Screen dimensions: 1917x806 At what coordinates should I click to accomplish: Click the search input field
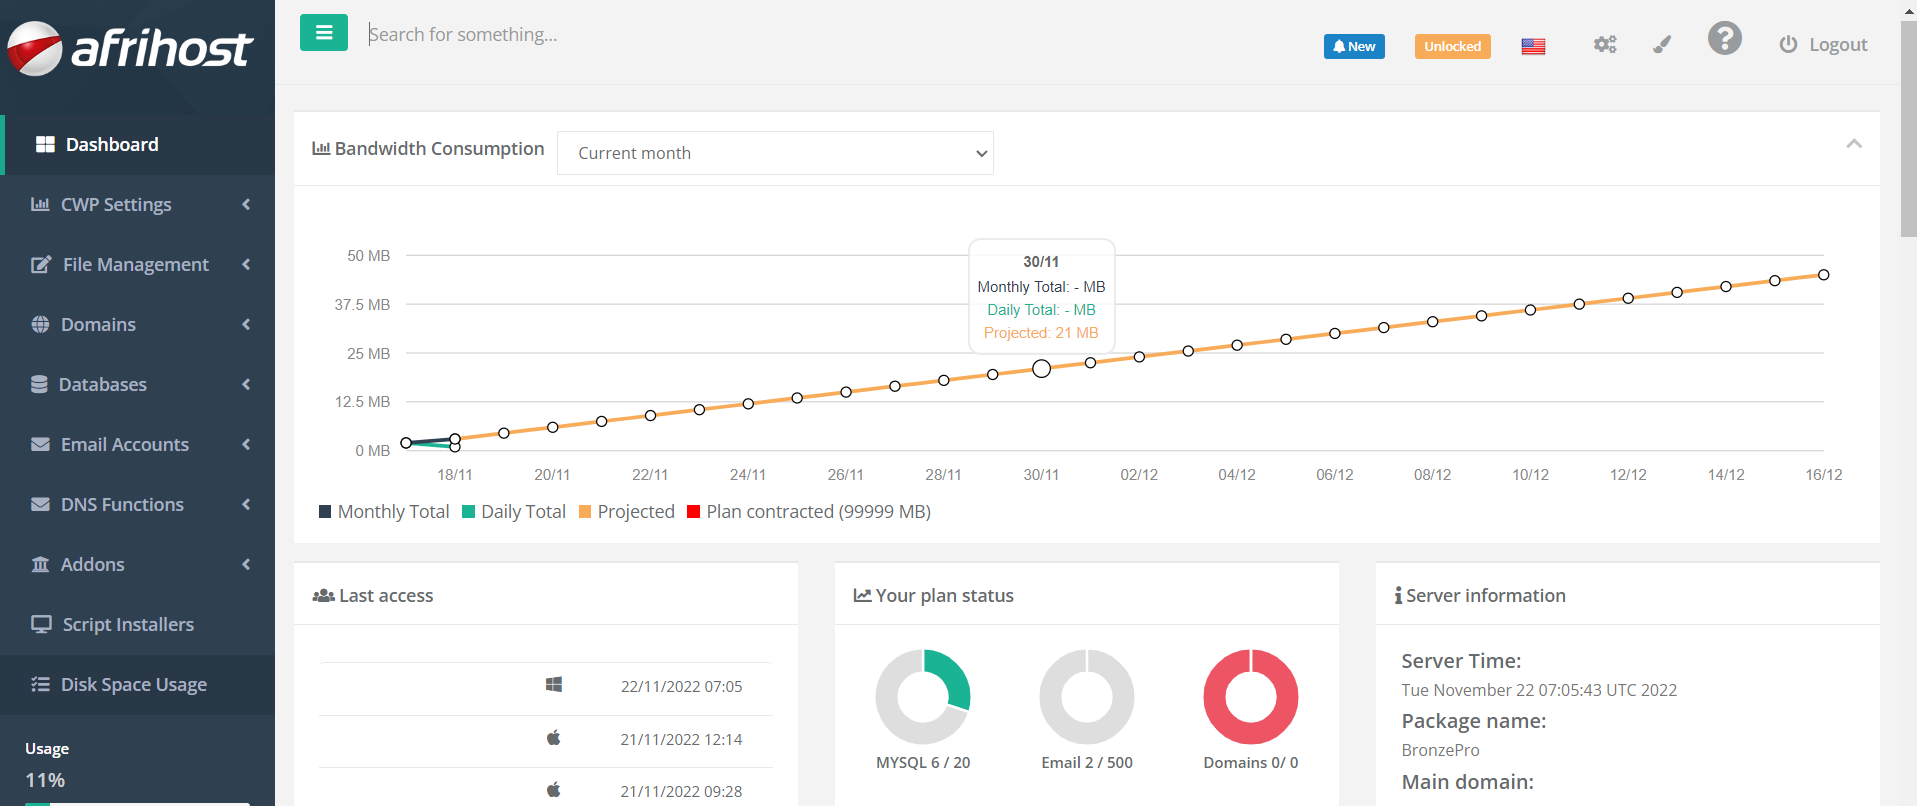[700, 35]
